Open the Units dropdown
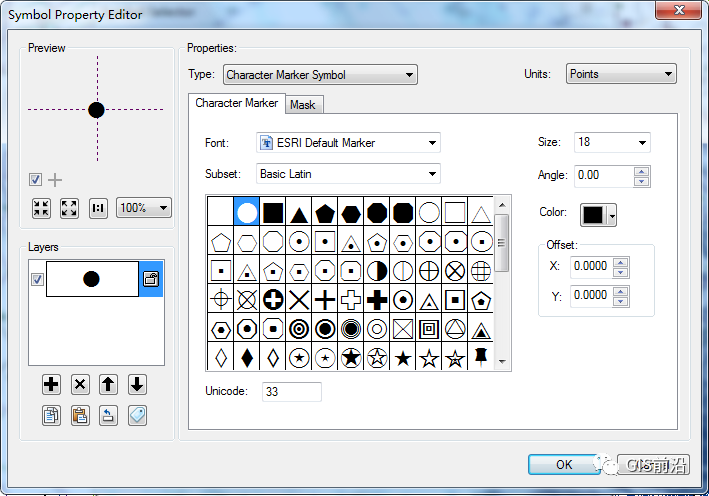 coord(621,74)
